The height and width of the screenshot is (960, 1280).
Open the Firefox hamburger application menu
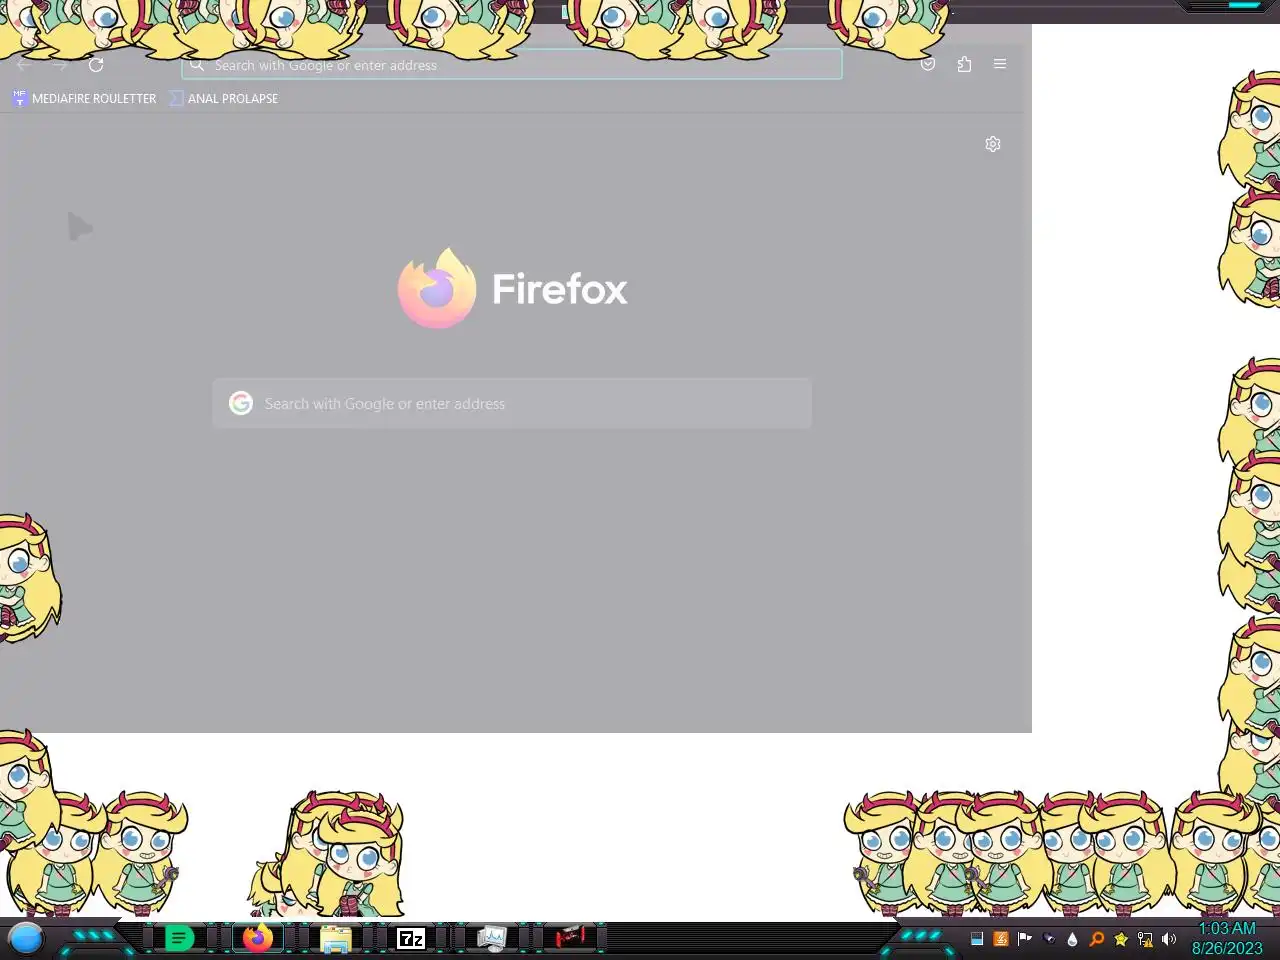[x=1000, y=64]
